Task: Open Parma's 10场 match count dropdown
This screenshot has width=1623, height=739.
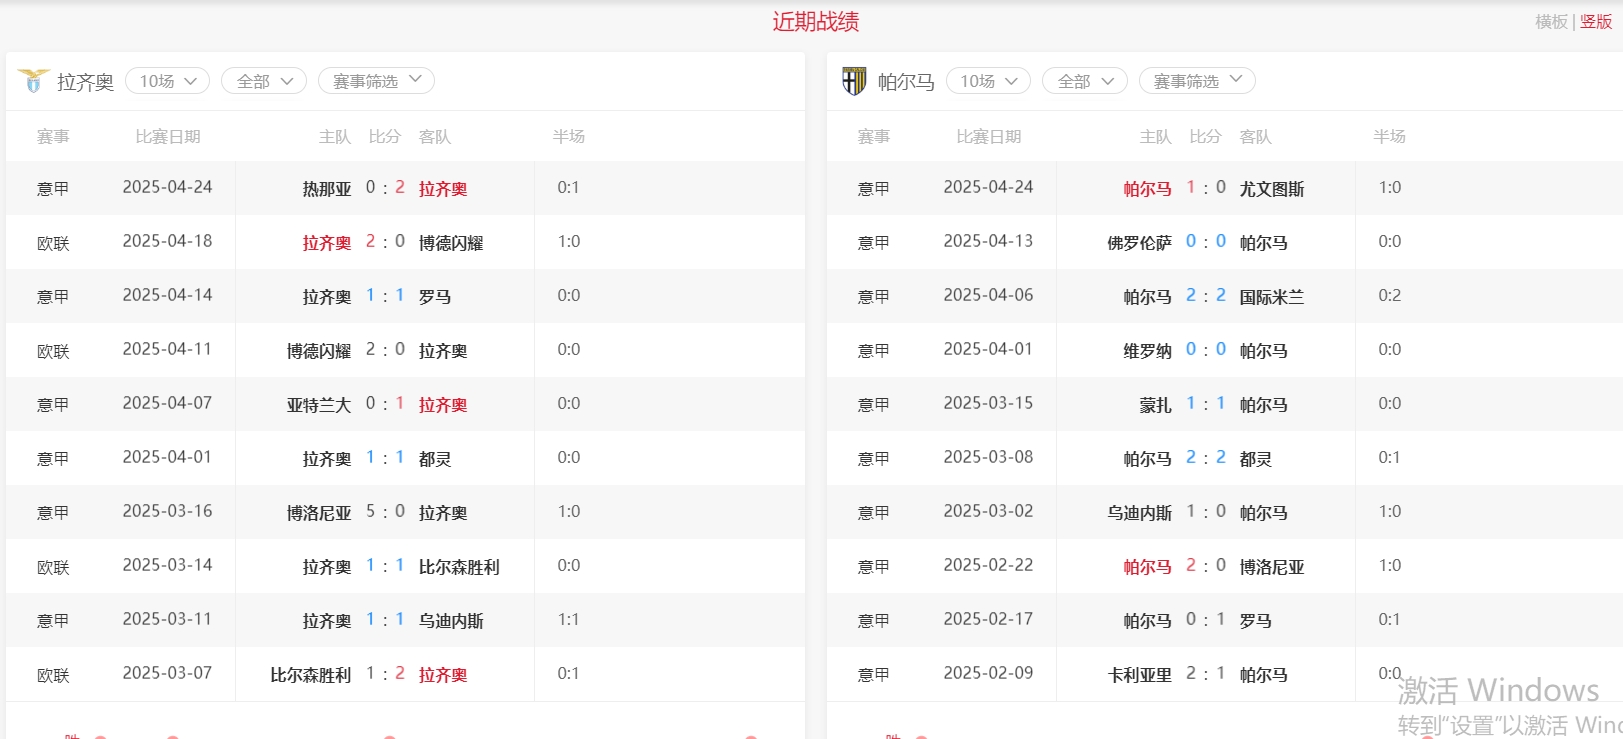Action: pos(988,81)
